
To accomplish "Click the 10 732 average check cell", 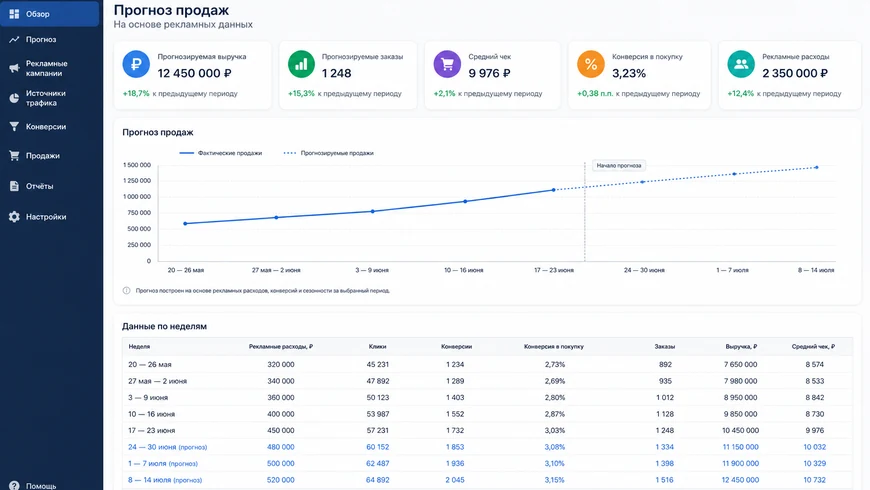I will click(815, 480).
